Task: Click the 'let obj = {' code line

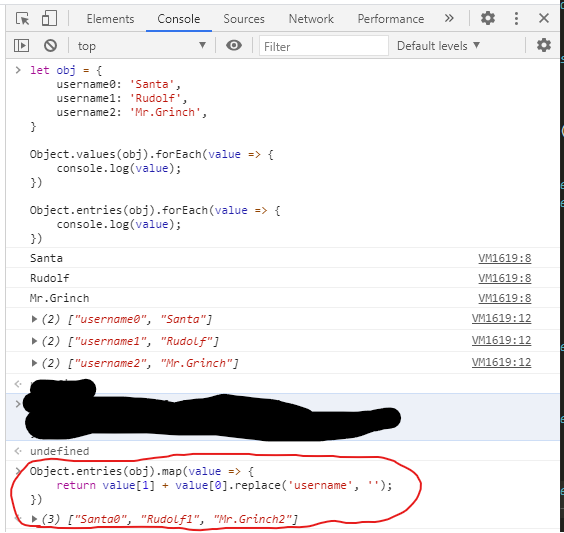Action: [x=66, y=70]
